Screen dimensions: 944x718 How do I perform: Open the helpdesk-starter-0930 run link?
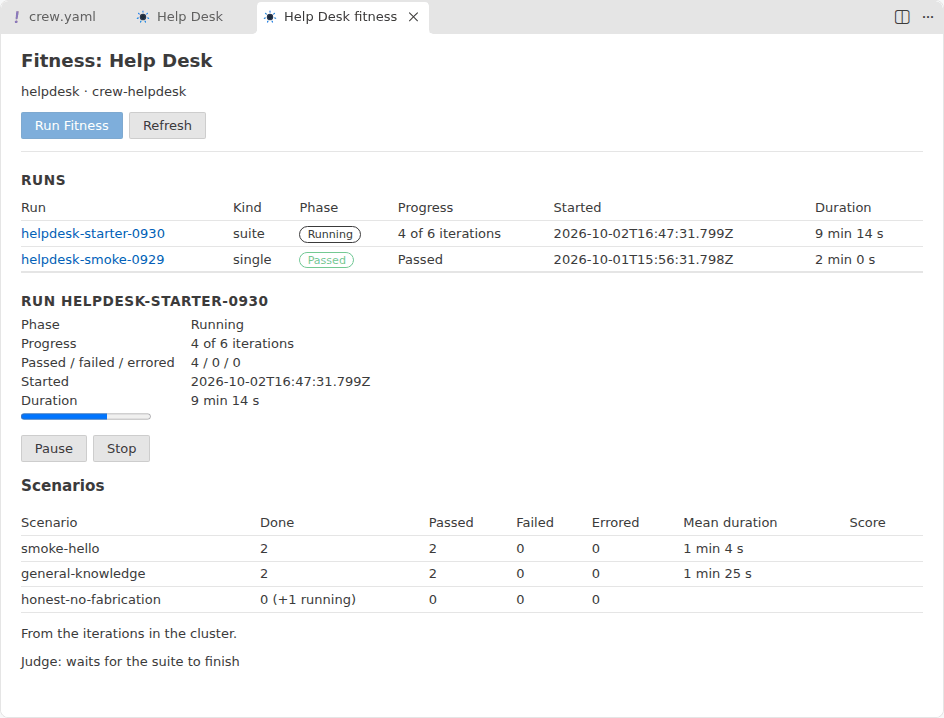click(93, 234)
